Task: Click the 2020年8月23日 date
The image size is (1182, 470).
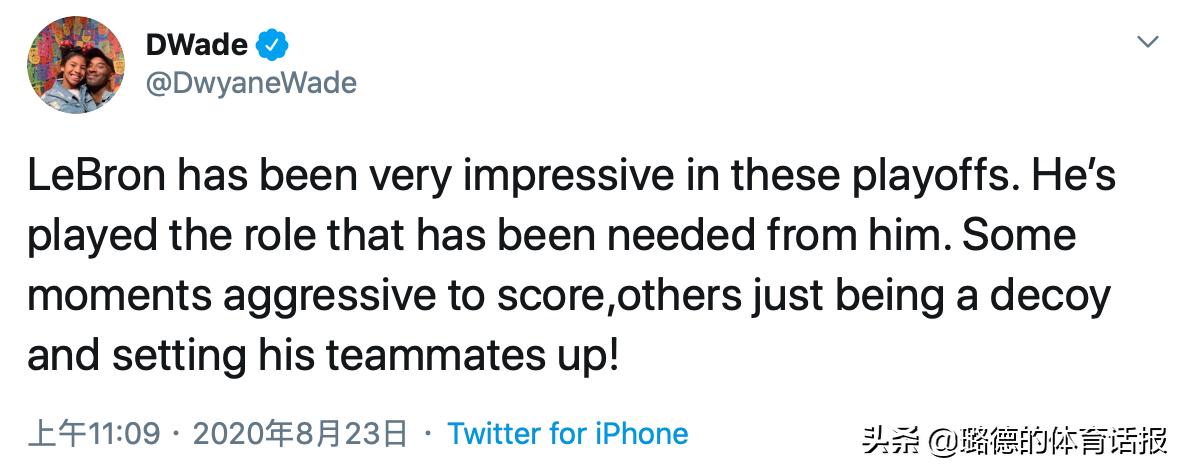Action: (x=300, y=434)
